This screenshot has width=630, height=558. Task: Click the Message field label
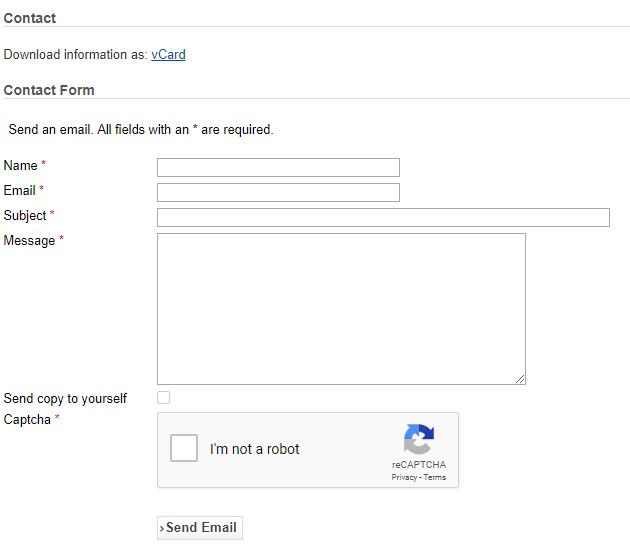coord(29,241)
